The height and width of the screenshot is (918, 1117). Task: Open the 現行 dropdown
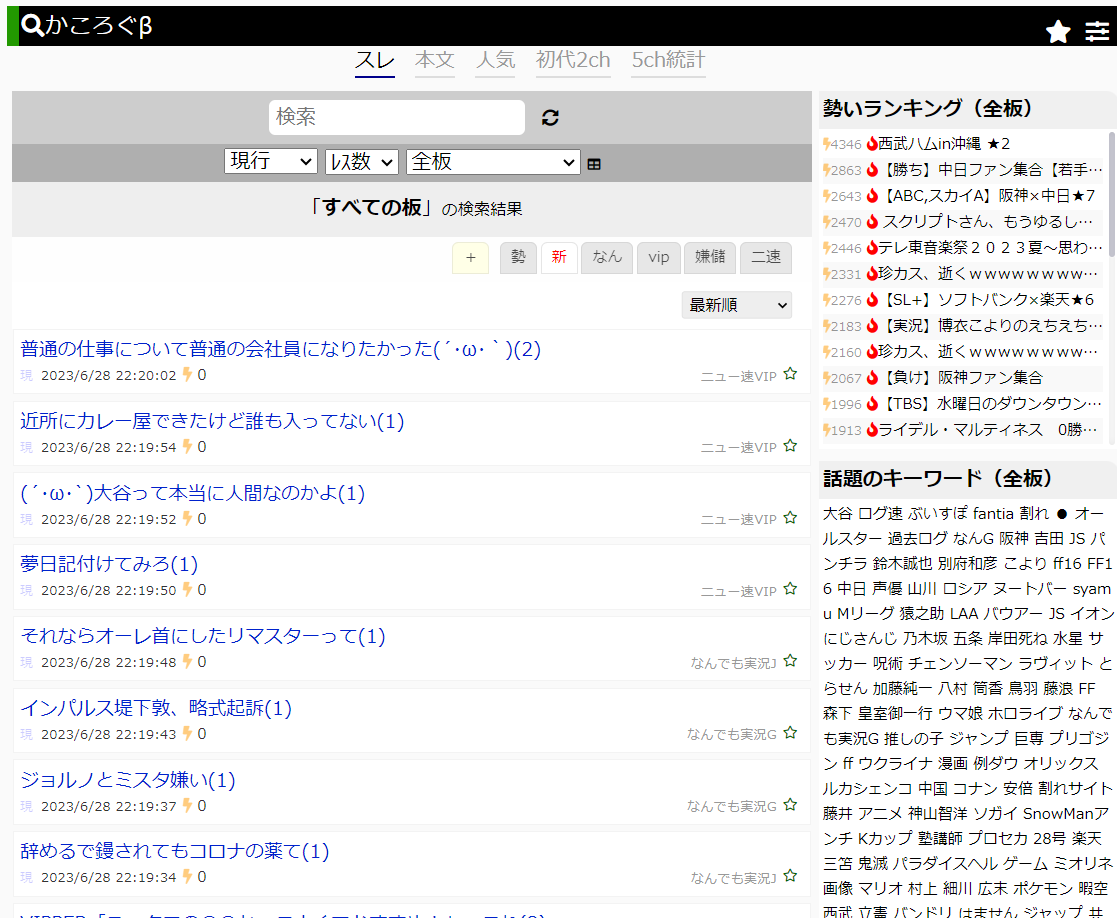pos(270,161)
